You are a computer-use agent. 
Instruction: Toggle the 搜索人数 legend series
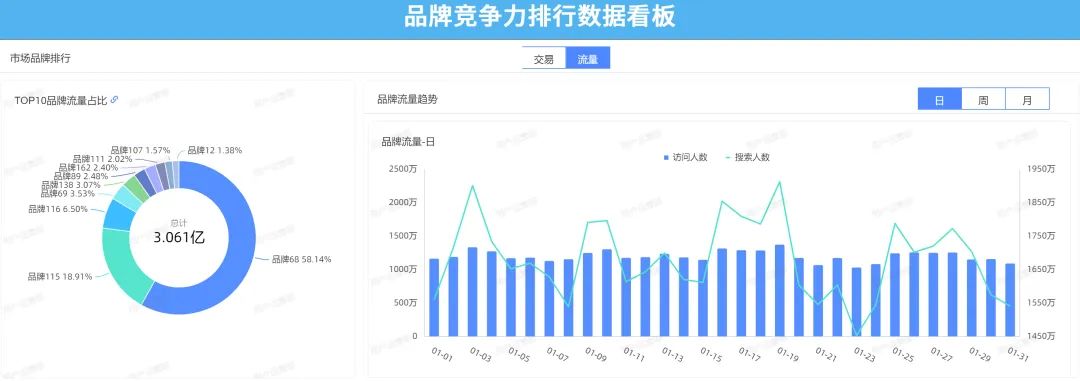click(747, 158)
